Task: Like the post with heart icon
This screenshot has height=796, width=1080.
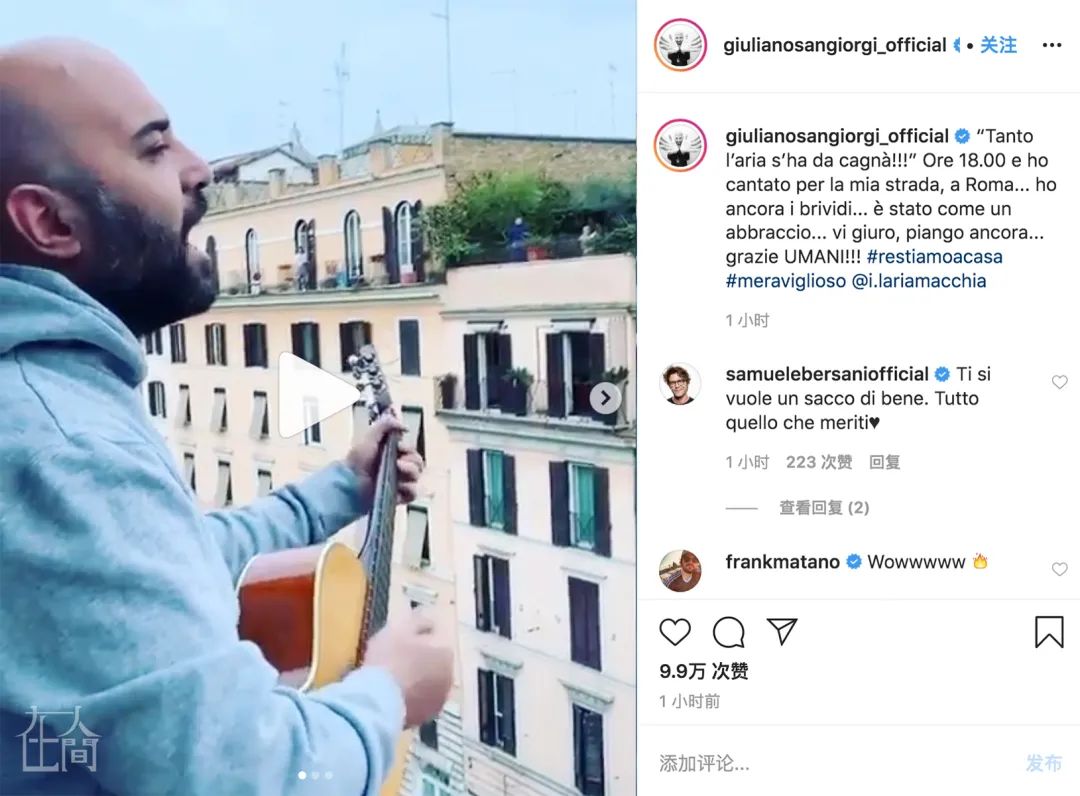Action: [x=675, y=631]
